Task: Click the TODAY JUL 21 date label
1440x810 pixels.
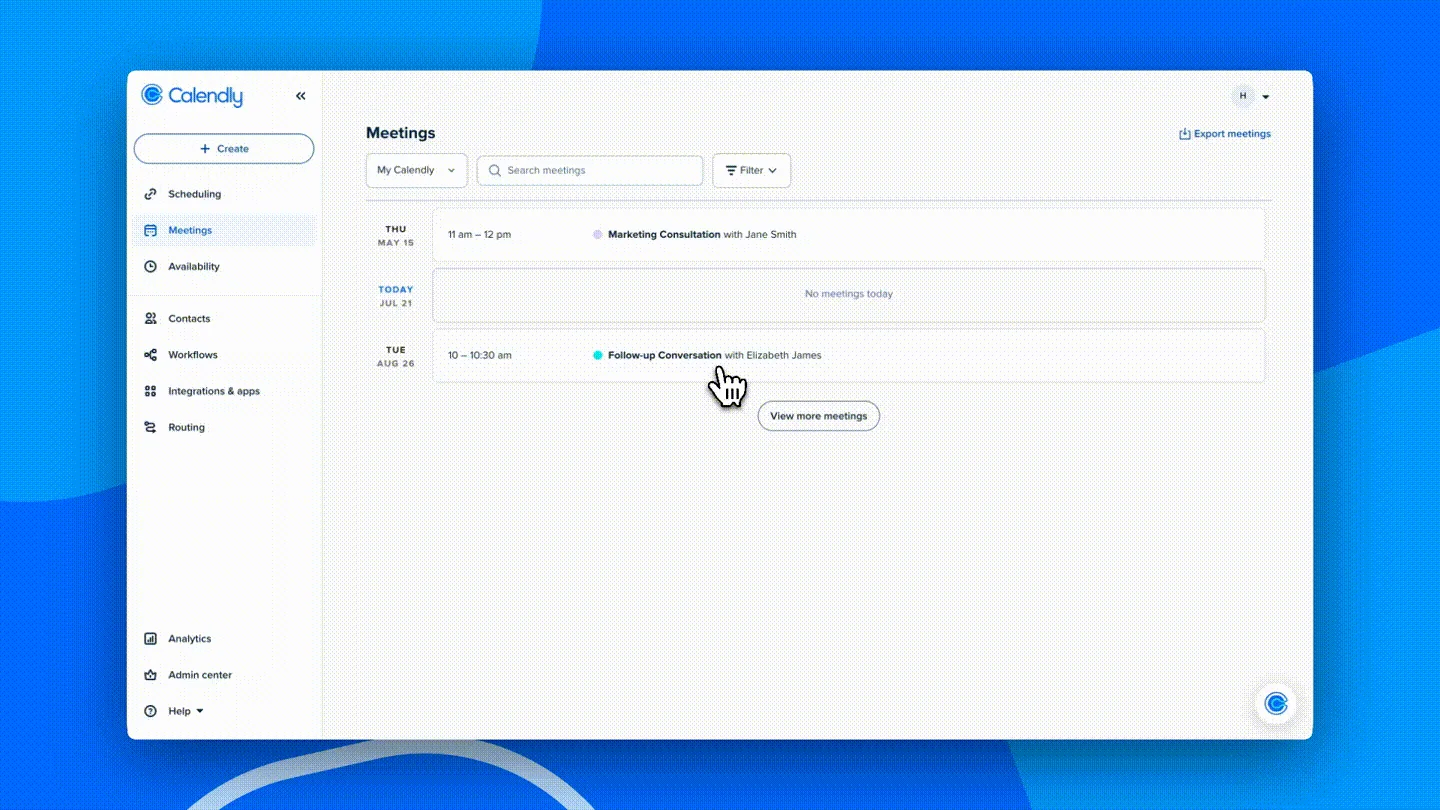Action: pos(396,296)
